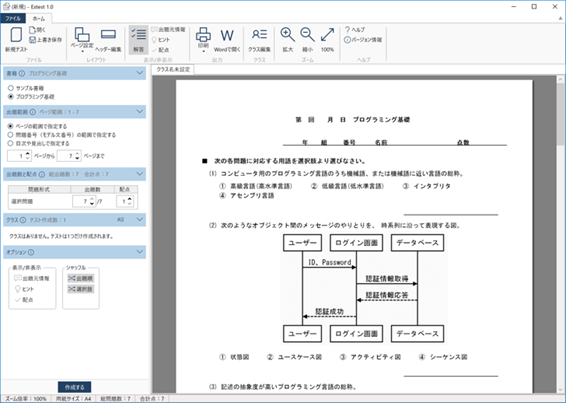Switch to the クラス名未設定 document tab
This screenshot has height=403, width=566.
pos(173,69)
